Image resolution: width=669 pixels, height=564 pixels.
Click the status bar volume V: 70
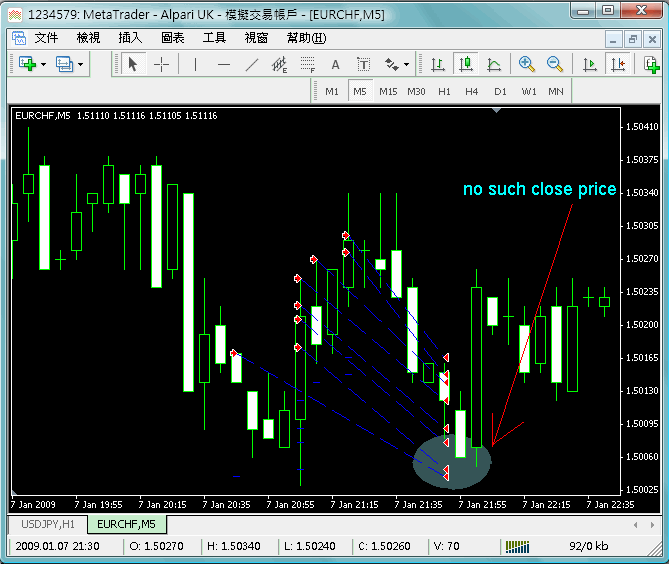[446, 547]
